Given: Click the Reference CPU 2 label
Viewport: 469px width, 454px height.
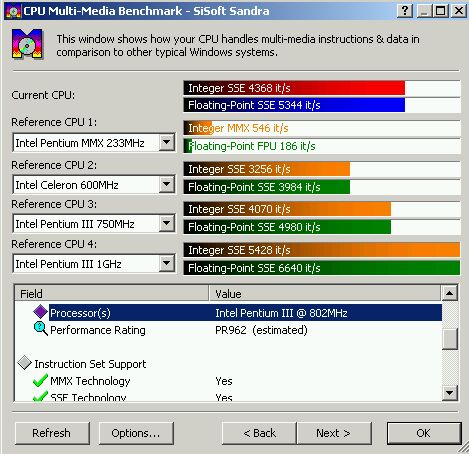Looking at the screenshot, I should coord(54,165).
